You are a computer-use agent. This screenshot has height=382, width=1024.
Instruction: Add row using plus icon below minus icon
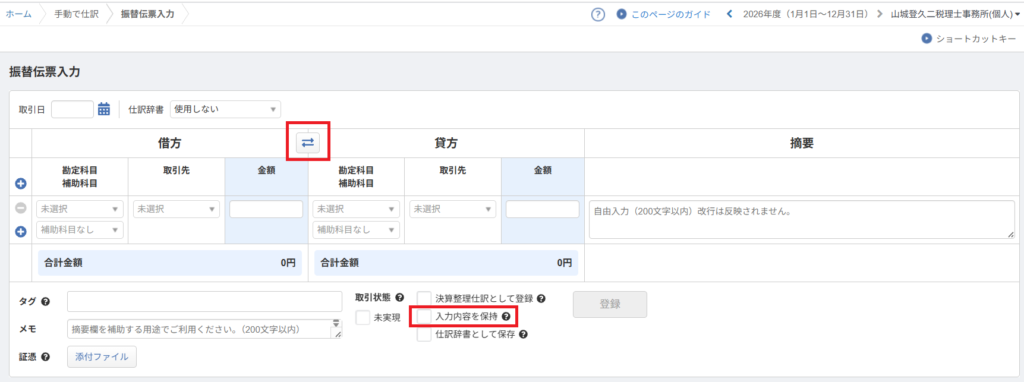pyautogui.click(x=20, y=231)
